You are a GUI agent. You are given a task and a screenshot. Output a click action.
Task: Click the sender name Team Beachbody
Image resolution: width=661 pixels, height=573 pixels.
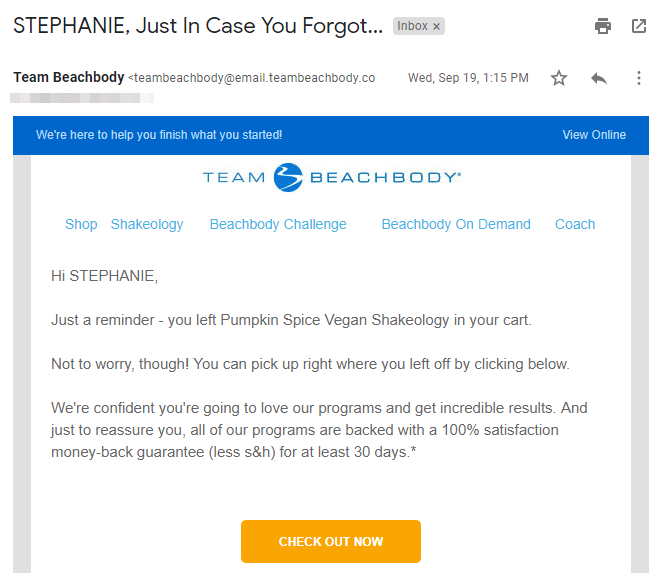click(x=69, y=77)
